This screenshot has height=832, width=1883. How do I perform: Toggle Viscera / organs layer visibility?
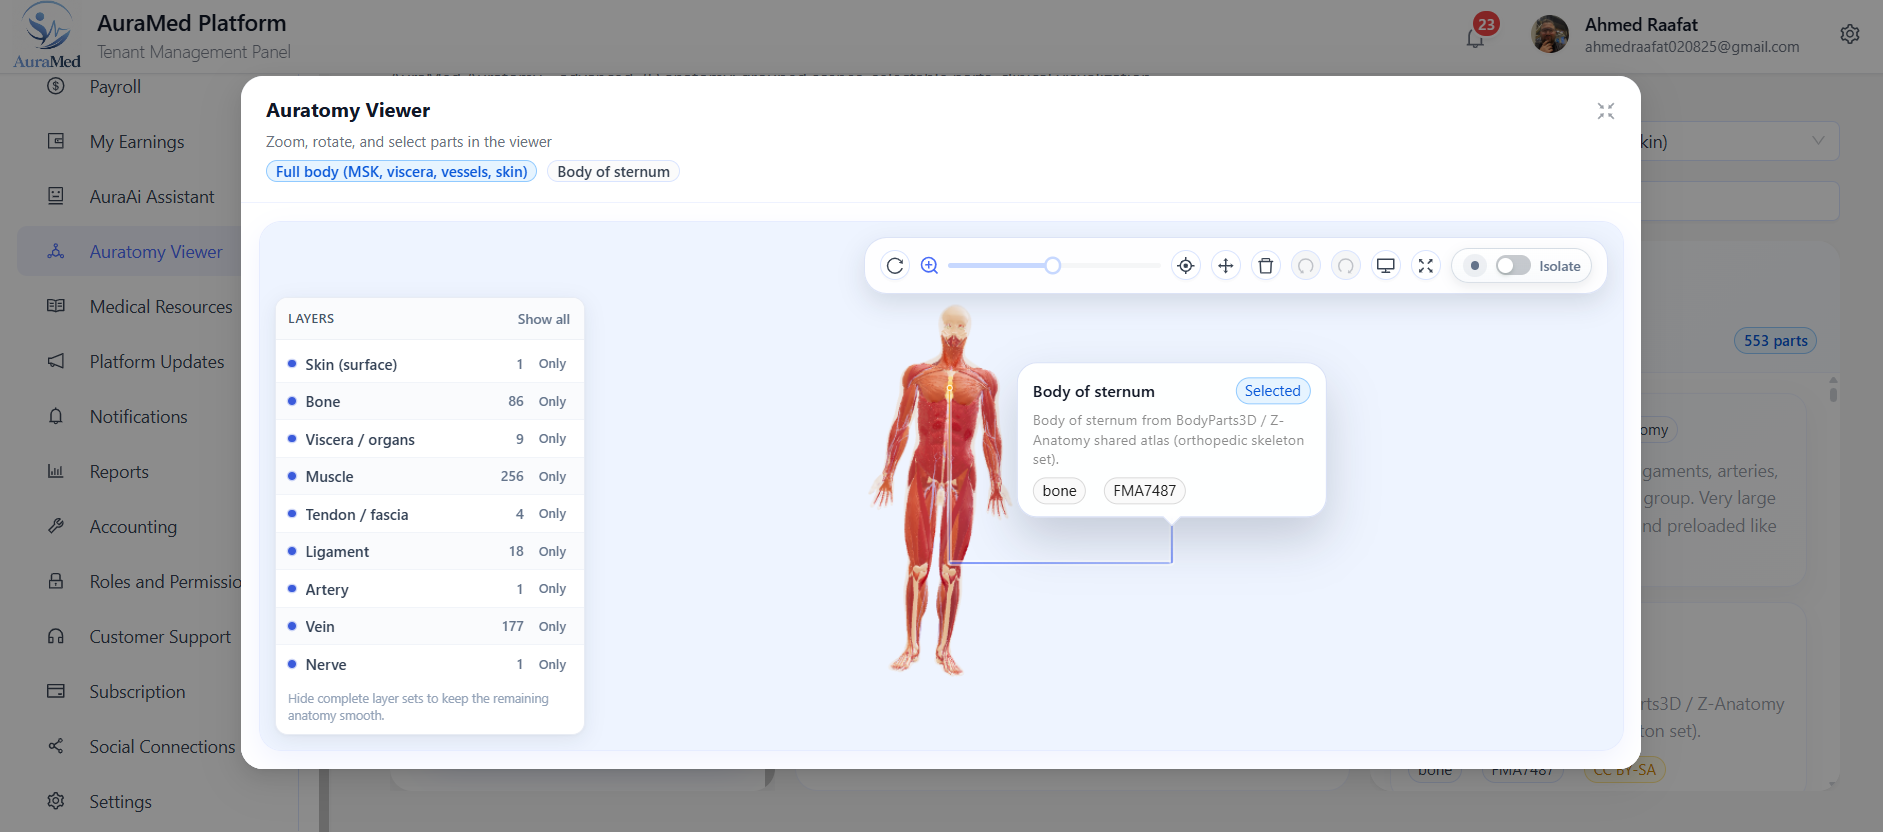(292, 439)
